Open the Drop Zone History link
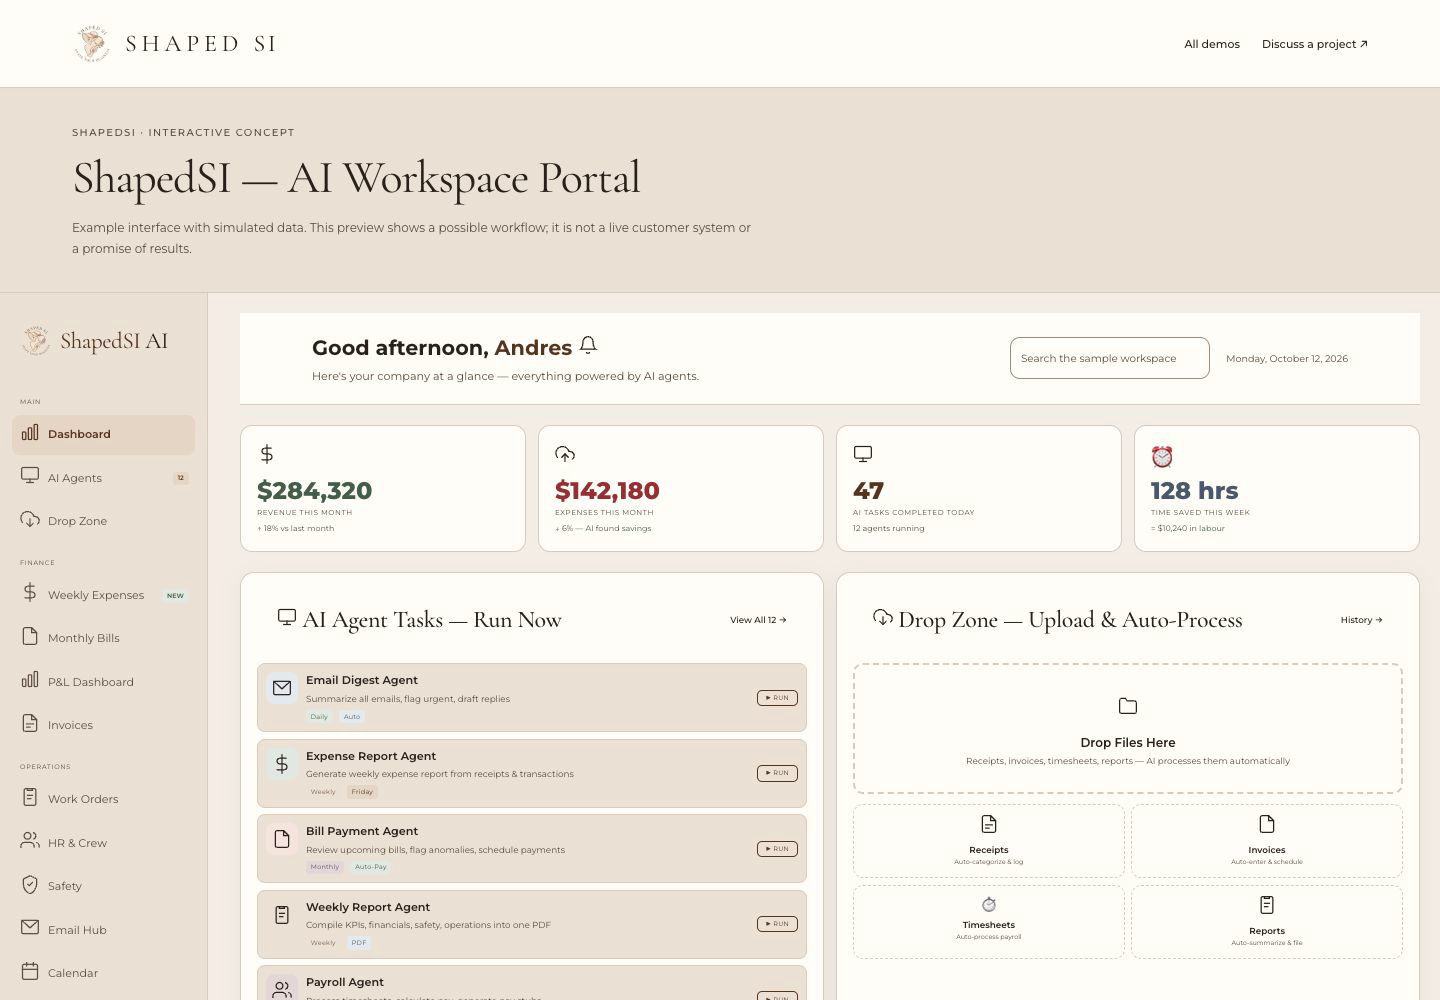1440x1000 pixels. click(1362, 620)
